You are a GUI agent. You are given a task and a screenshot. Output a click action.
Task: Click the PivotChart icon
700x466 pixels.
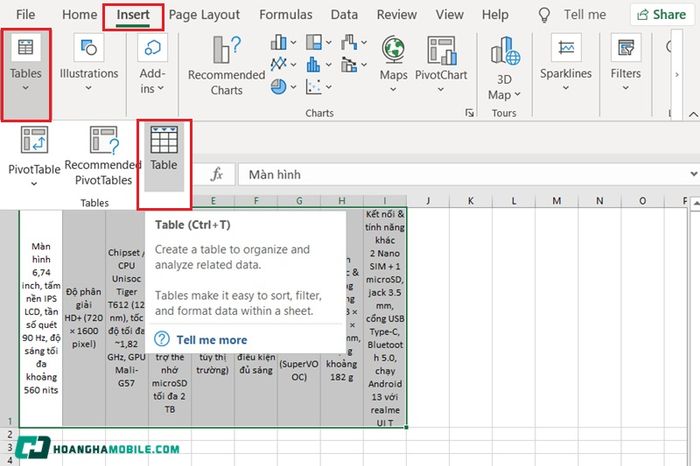tap(441, 50)
